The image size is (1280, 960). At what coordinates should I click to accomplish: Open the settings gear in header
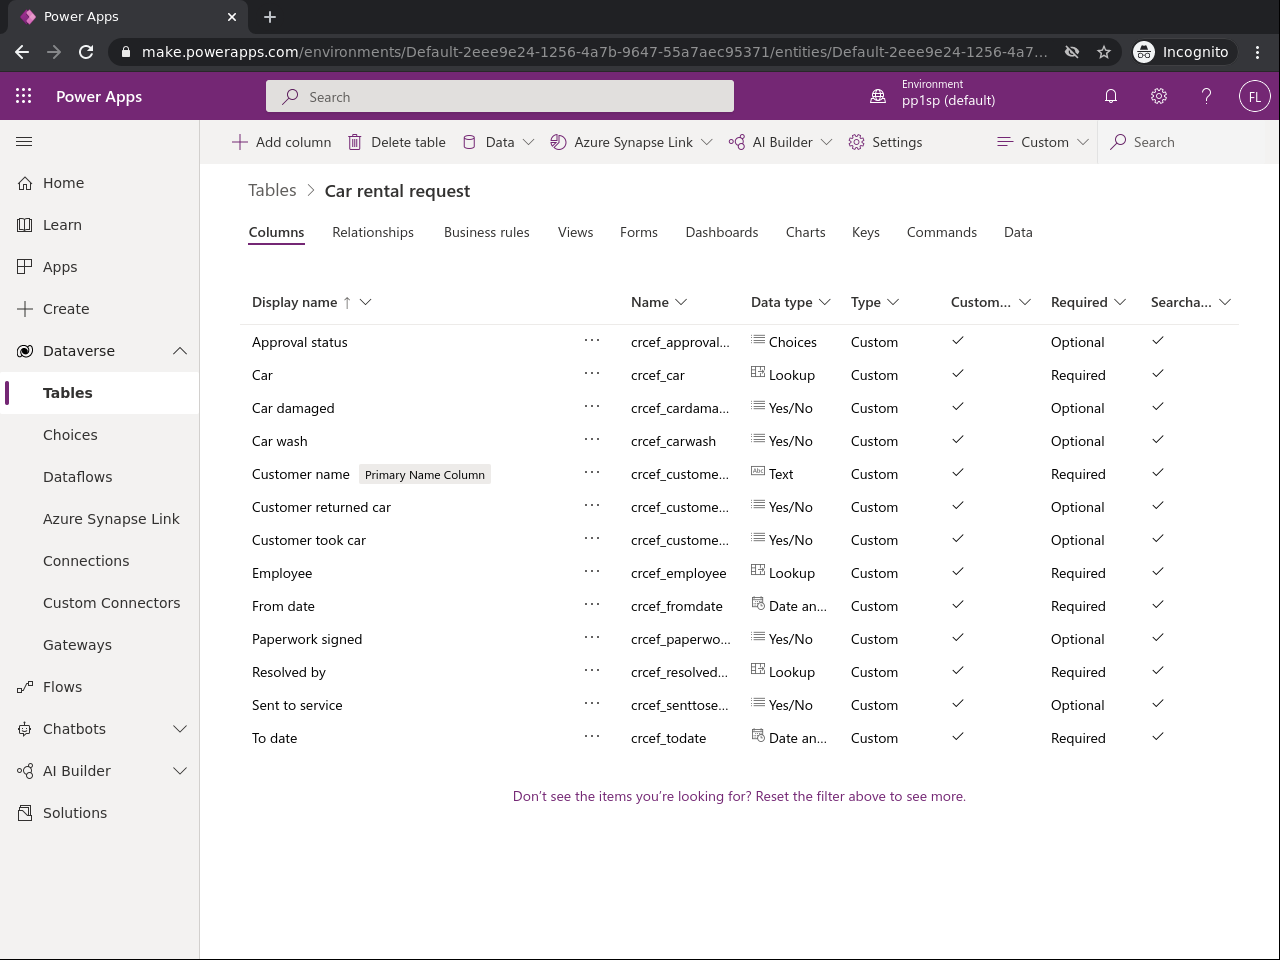(x=1158, y=96)
